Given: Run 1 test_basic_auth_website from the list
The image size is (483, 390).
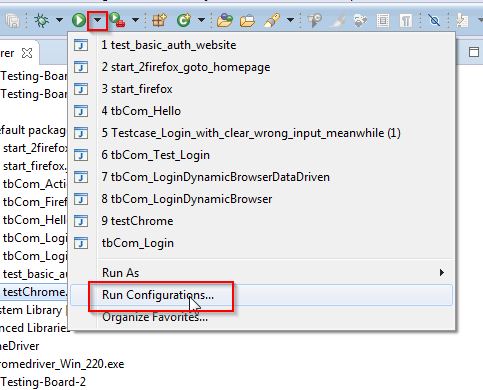Looking at the screenshot, I should (x=261, y=45).
